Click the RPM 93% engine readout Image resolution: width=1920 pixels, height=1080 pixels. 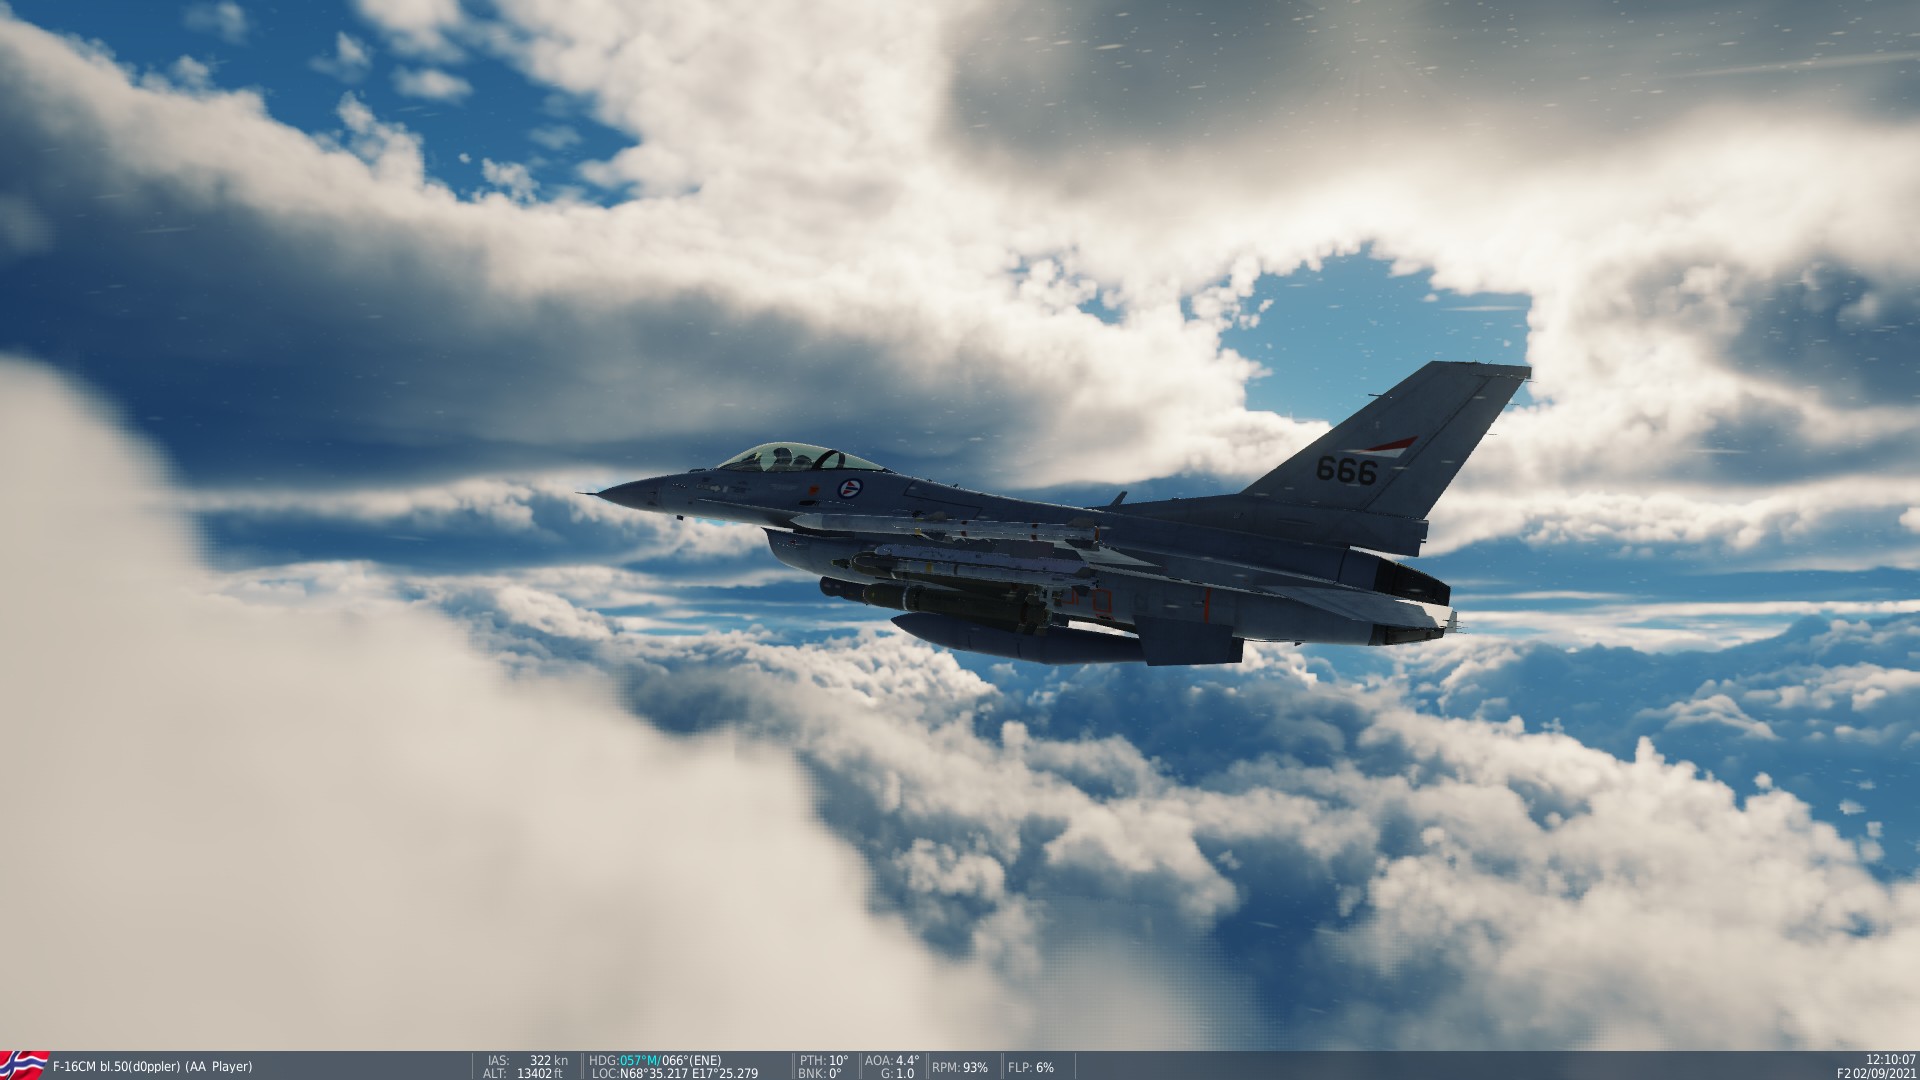point(960,1067)
